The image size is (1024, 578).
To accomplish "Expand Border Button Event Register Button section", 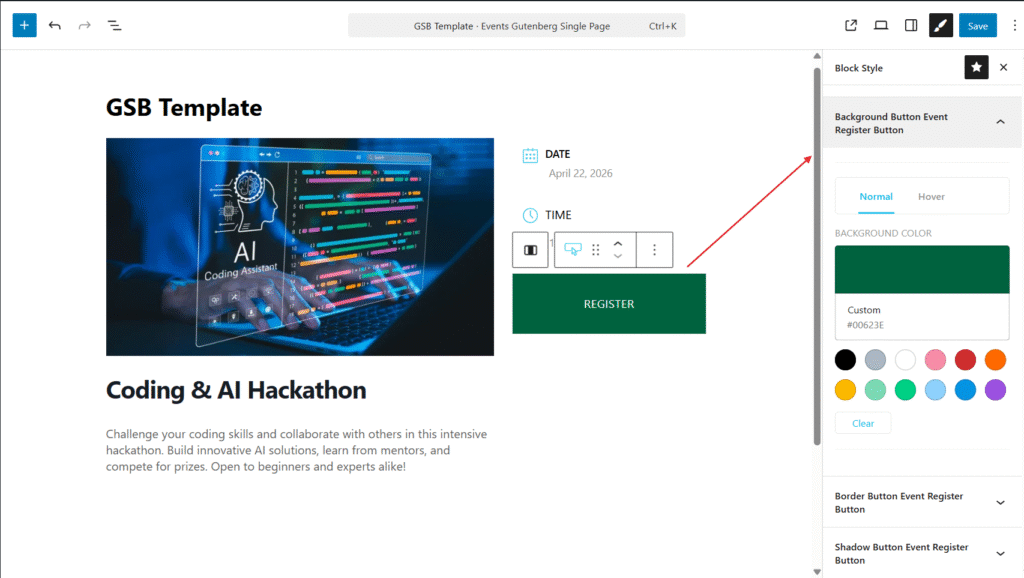I will (x=1000, y=502).
